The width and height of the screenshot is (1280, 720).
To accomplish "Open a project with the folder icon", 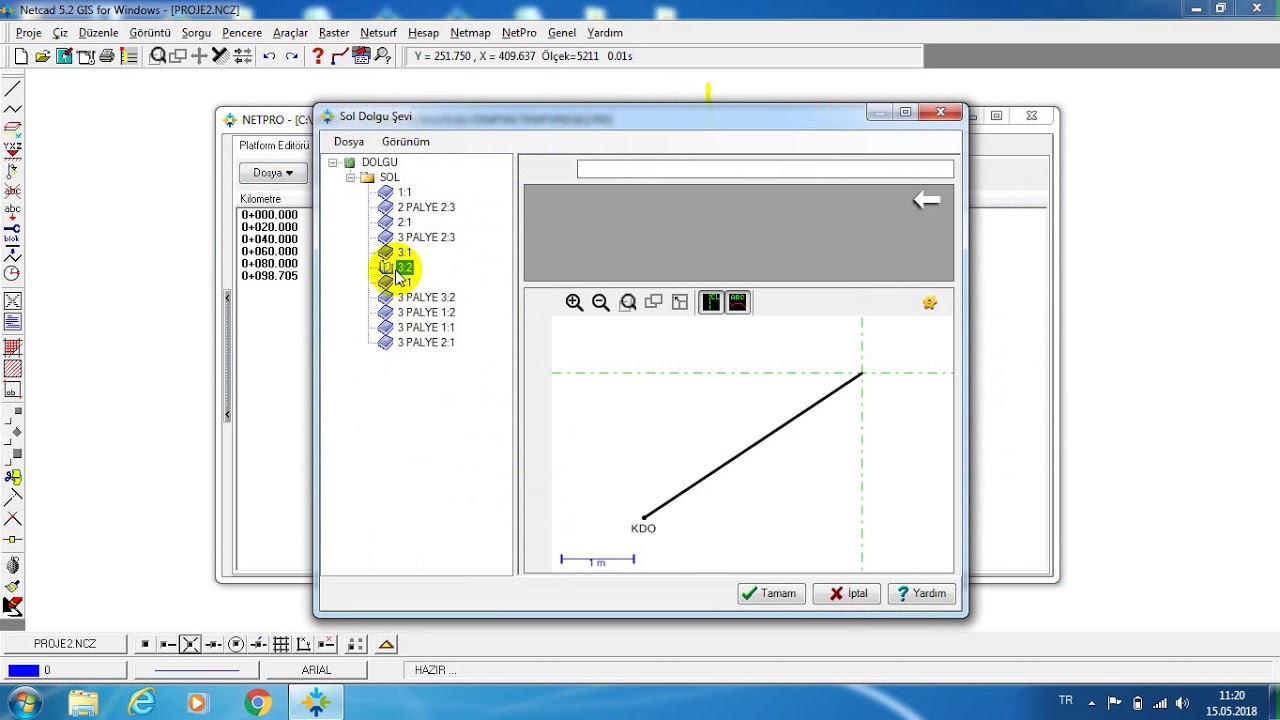I will (x=43, y=56).
